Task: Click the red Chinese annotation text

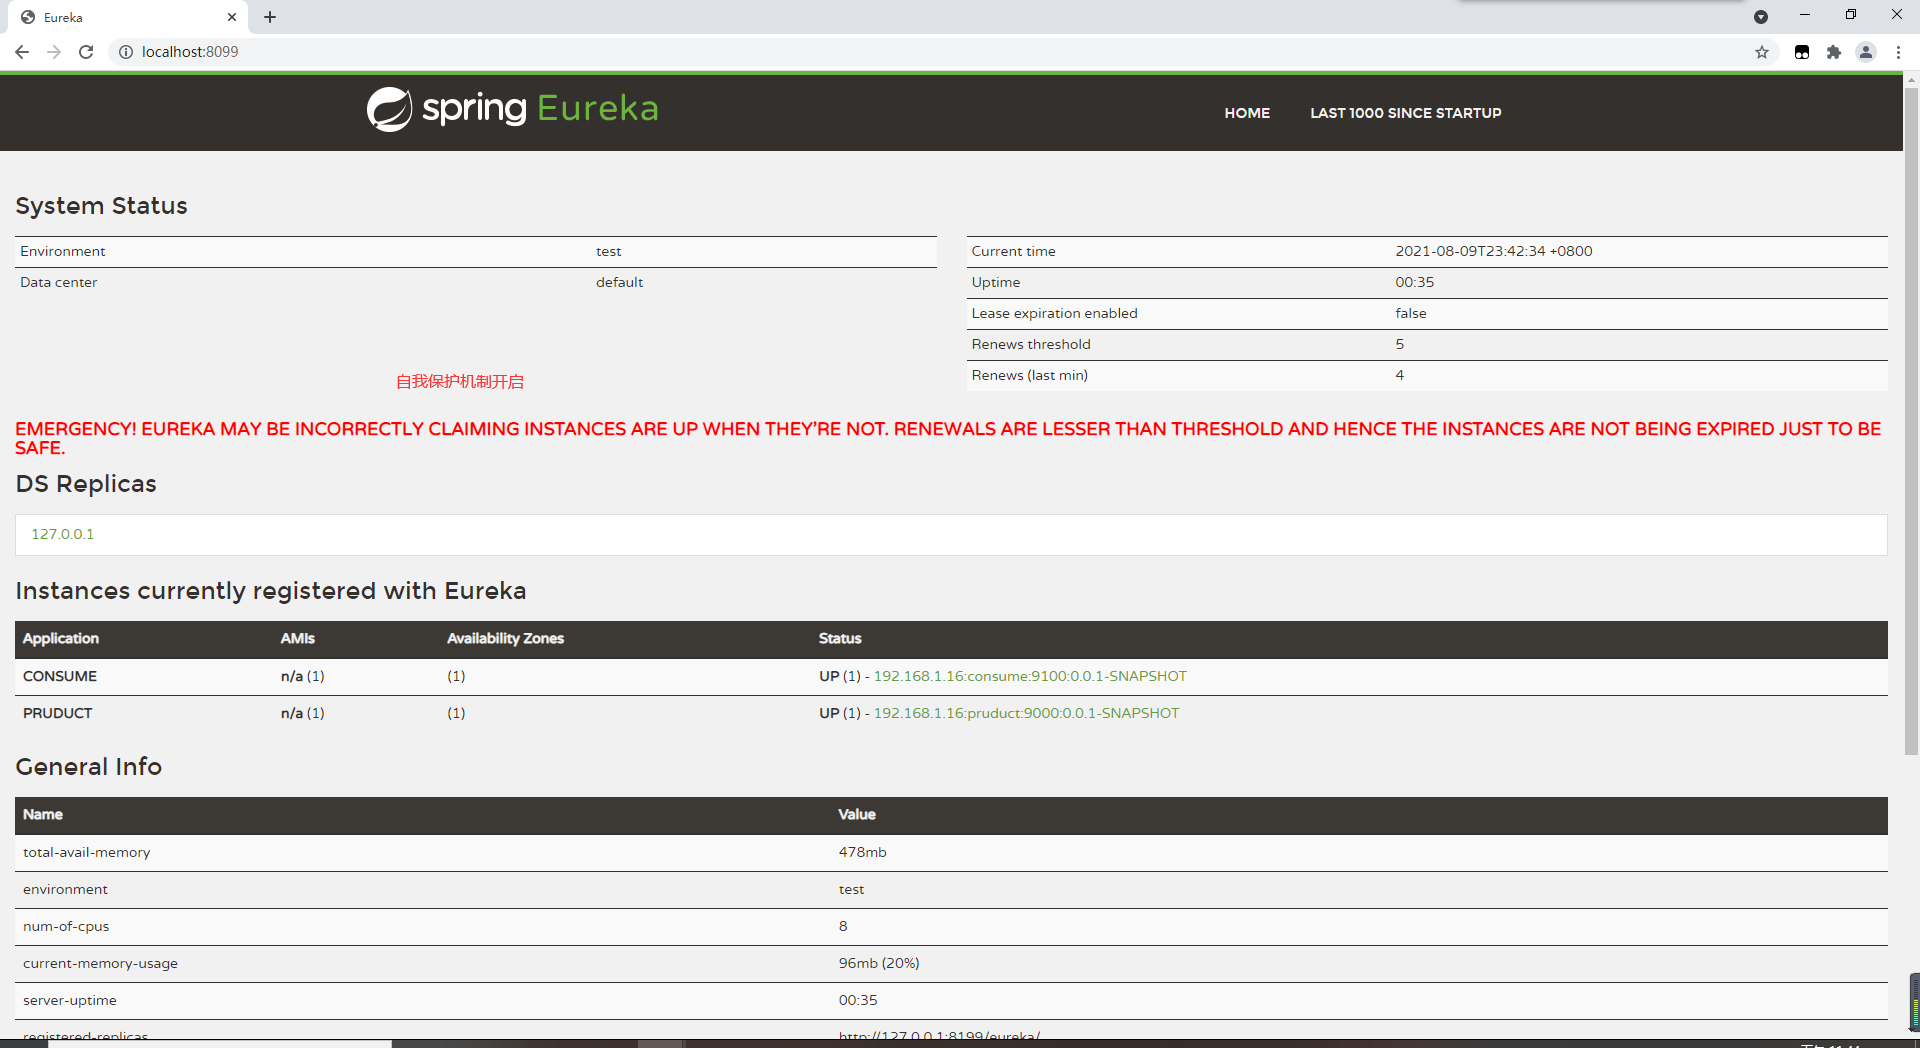Action: 460,381
